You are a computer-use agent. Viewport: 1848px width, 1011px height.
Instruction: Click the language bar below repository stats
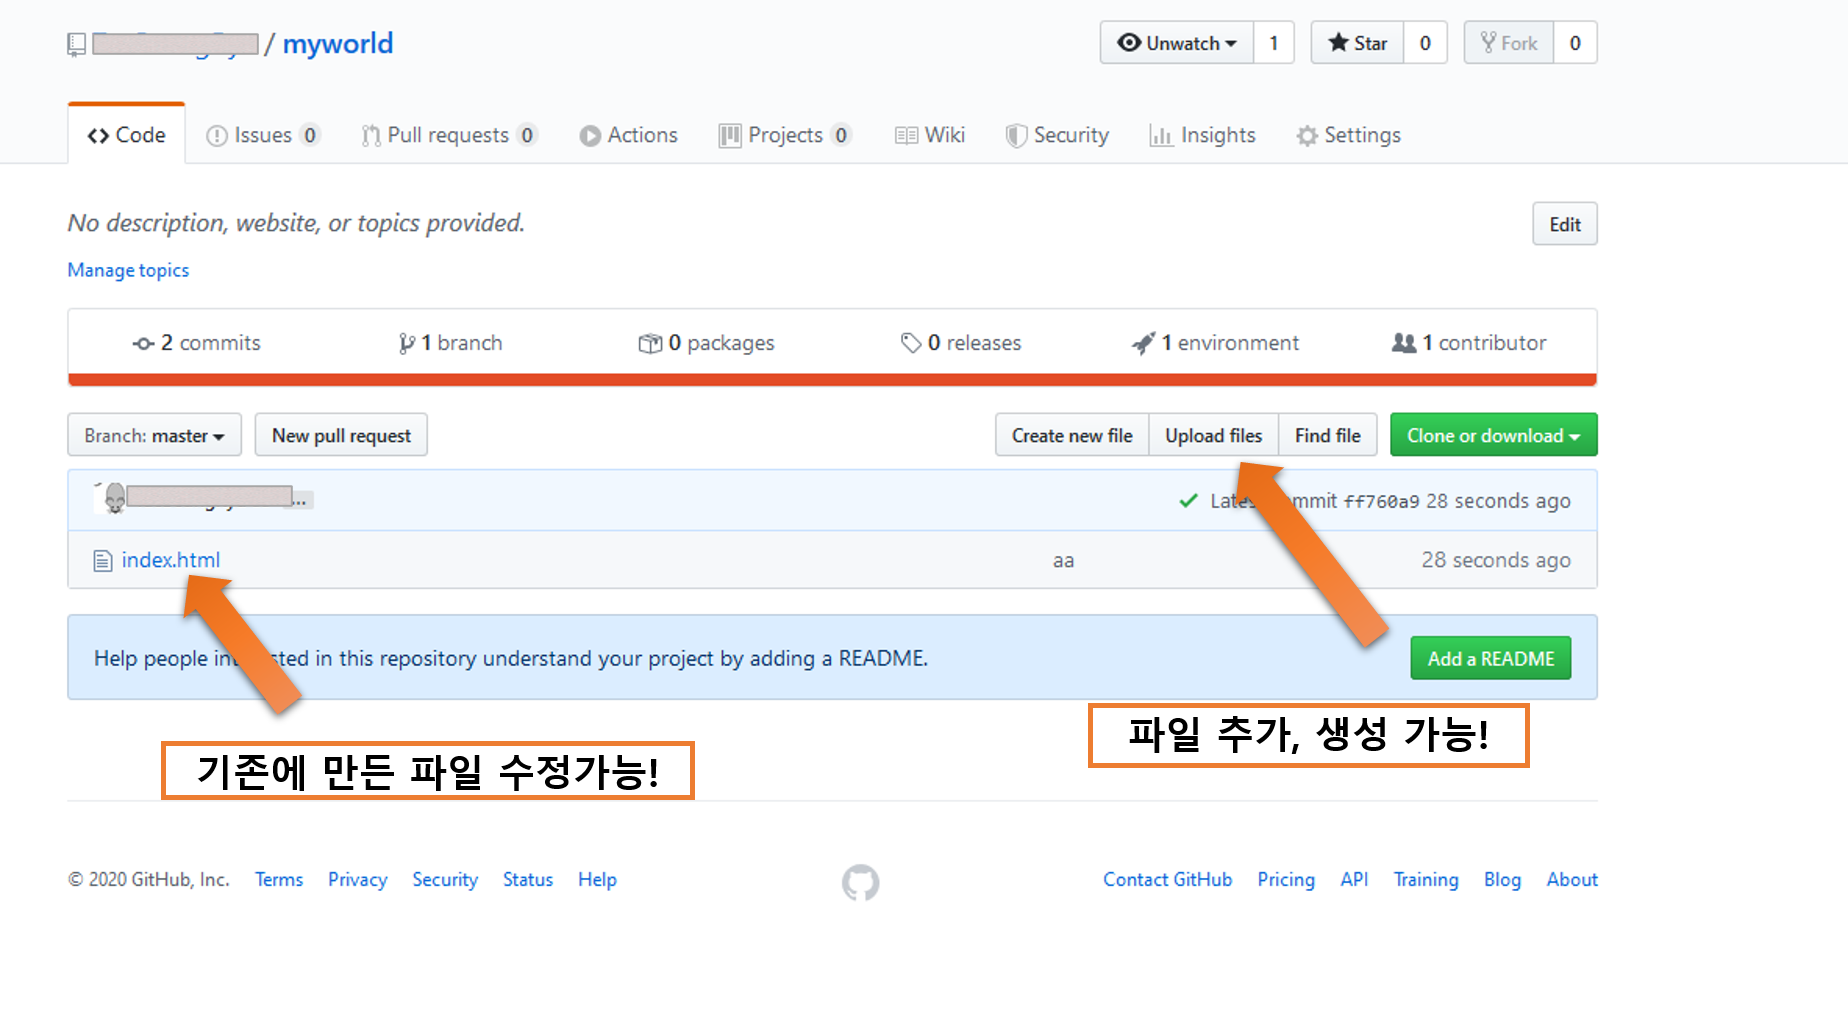click(832, 379)
